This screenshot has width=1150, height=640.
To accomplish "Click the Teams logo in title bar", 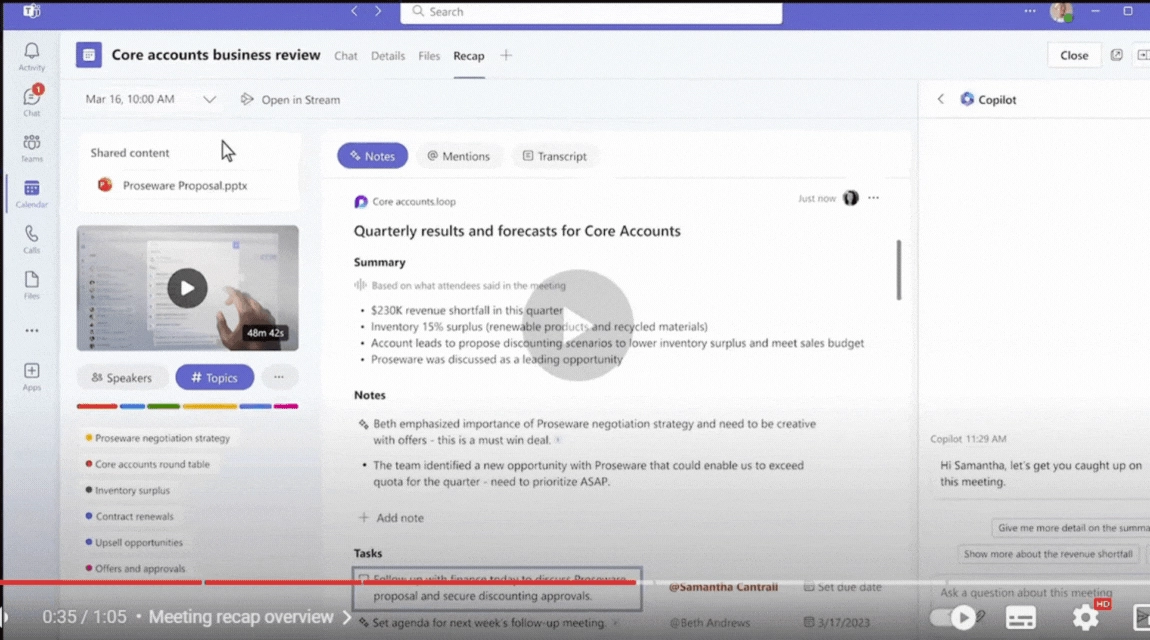I will [32, 11].
